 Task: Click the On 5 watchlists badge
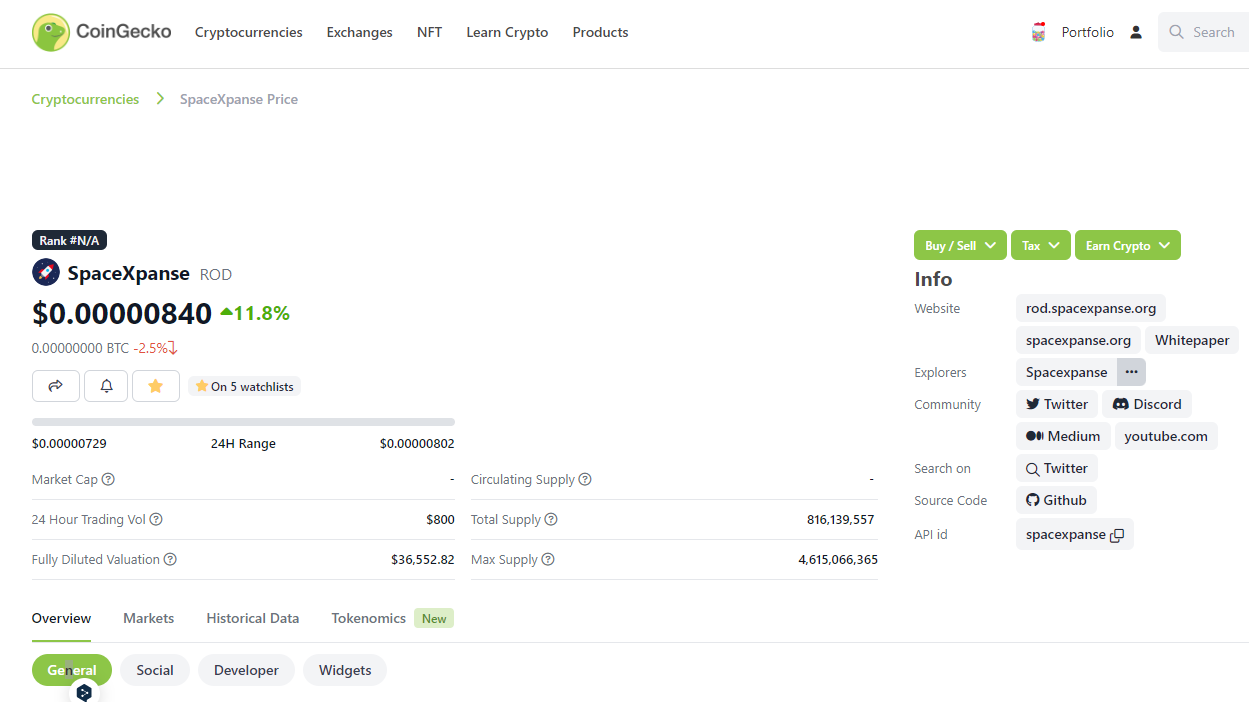click(x=245, y=386)
